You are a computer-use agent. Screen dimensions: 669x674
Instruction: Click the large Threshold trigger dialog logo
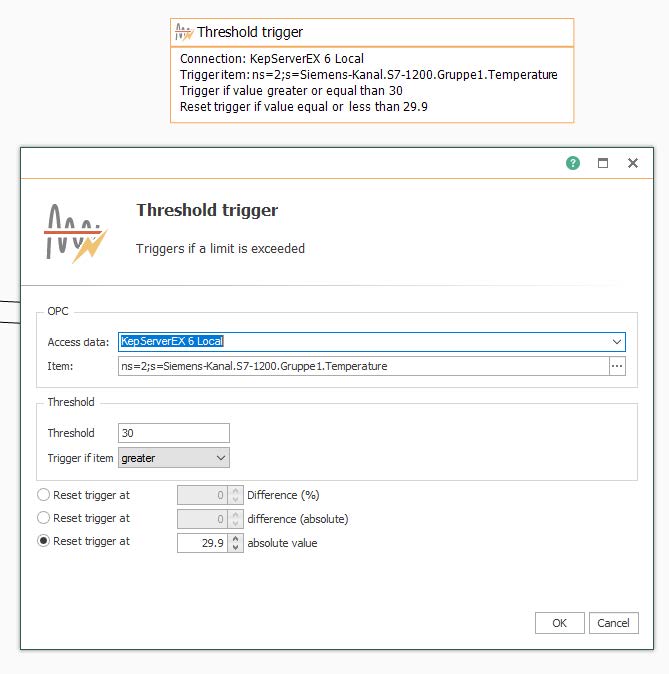pyautogui.click(x=75, y=231)
